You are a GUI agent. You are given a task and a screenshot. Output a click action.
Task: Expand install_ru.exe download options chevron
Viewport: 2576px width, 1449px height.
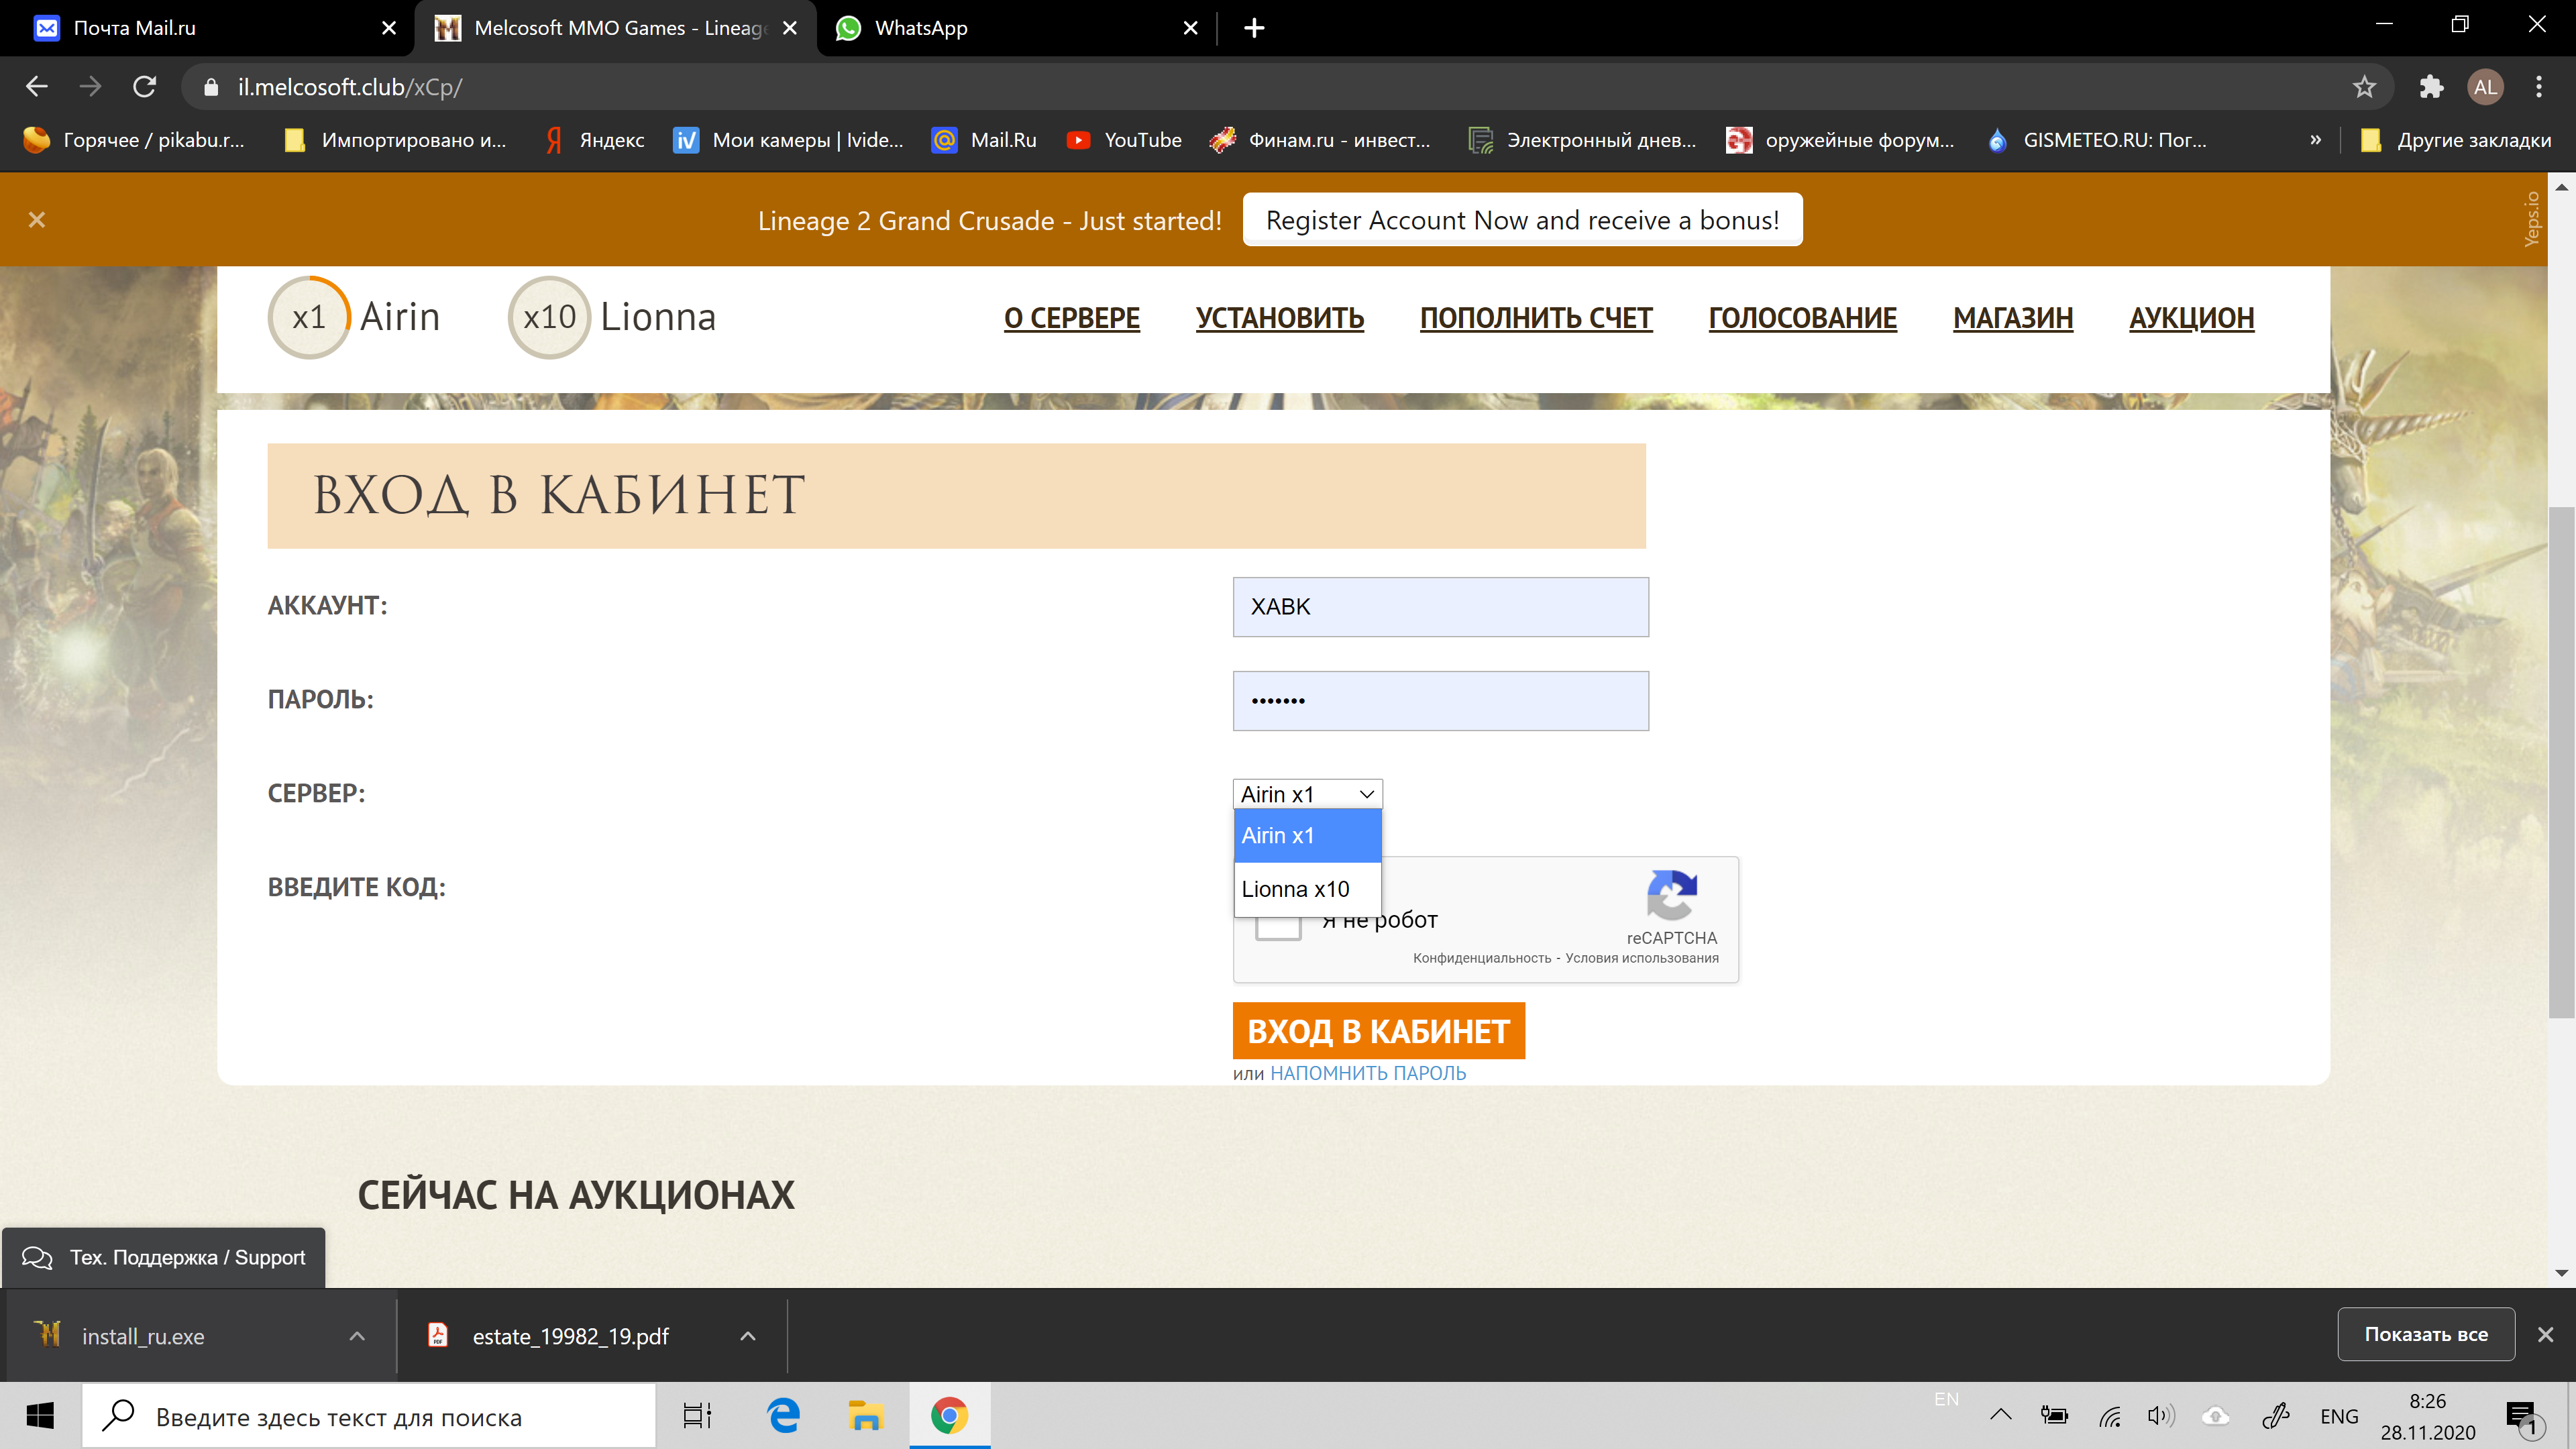(x=357, y=1336)
